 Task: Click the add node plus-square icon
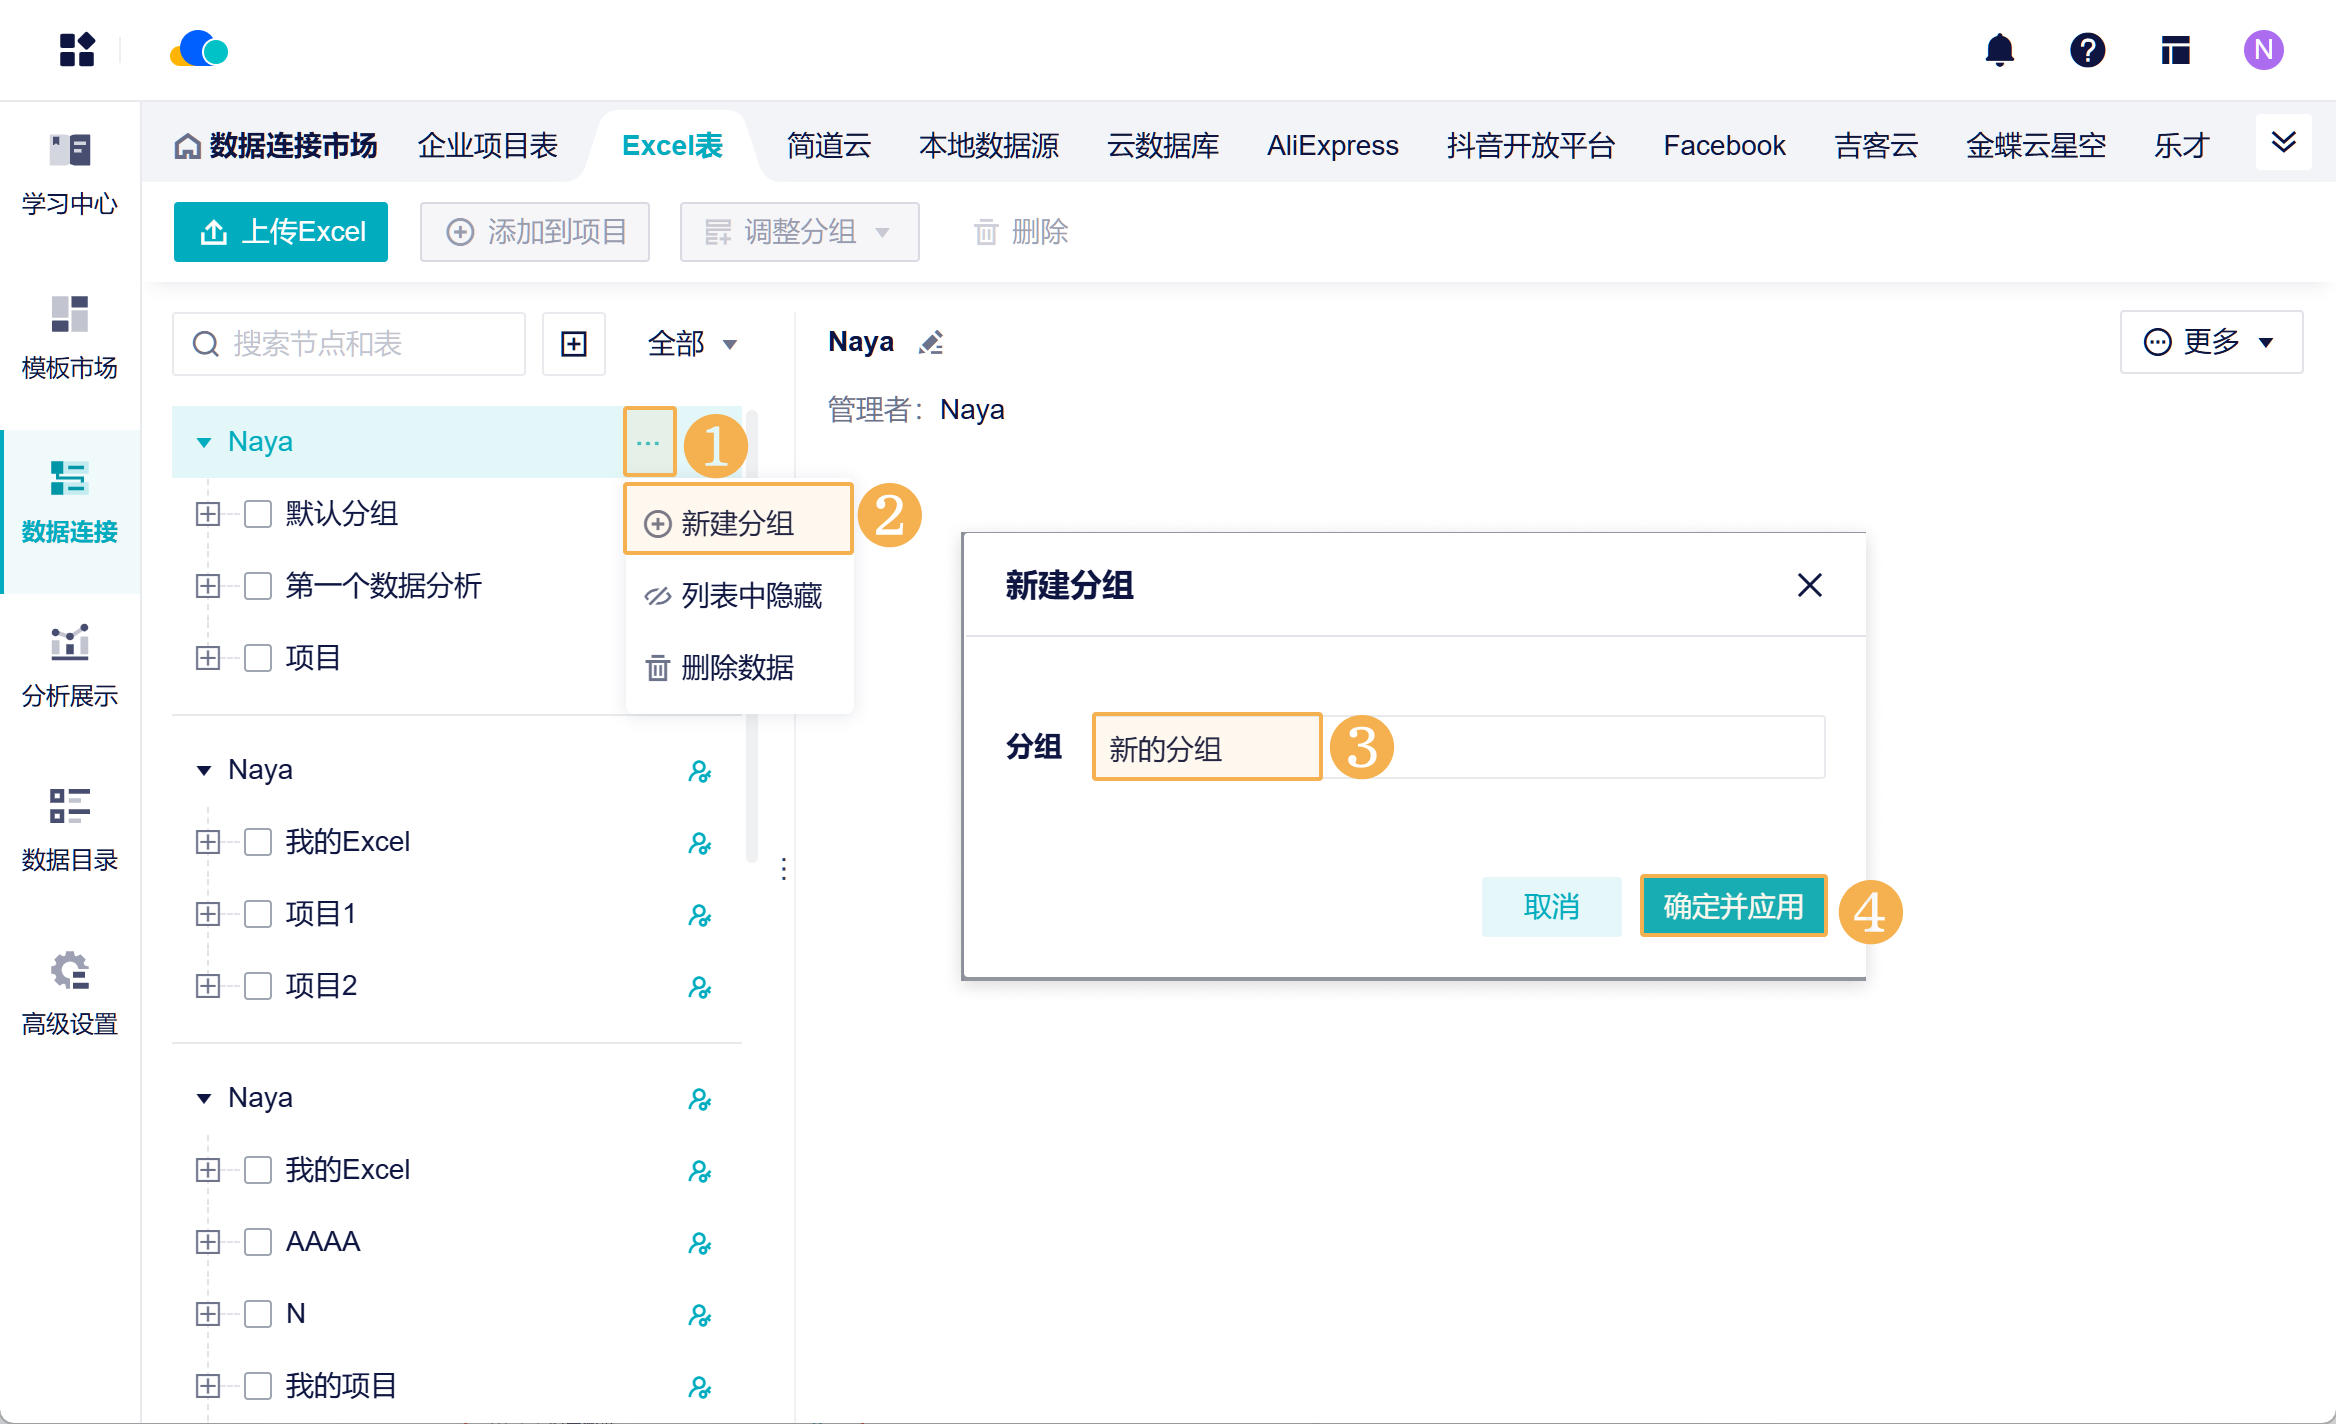574,344
